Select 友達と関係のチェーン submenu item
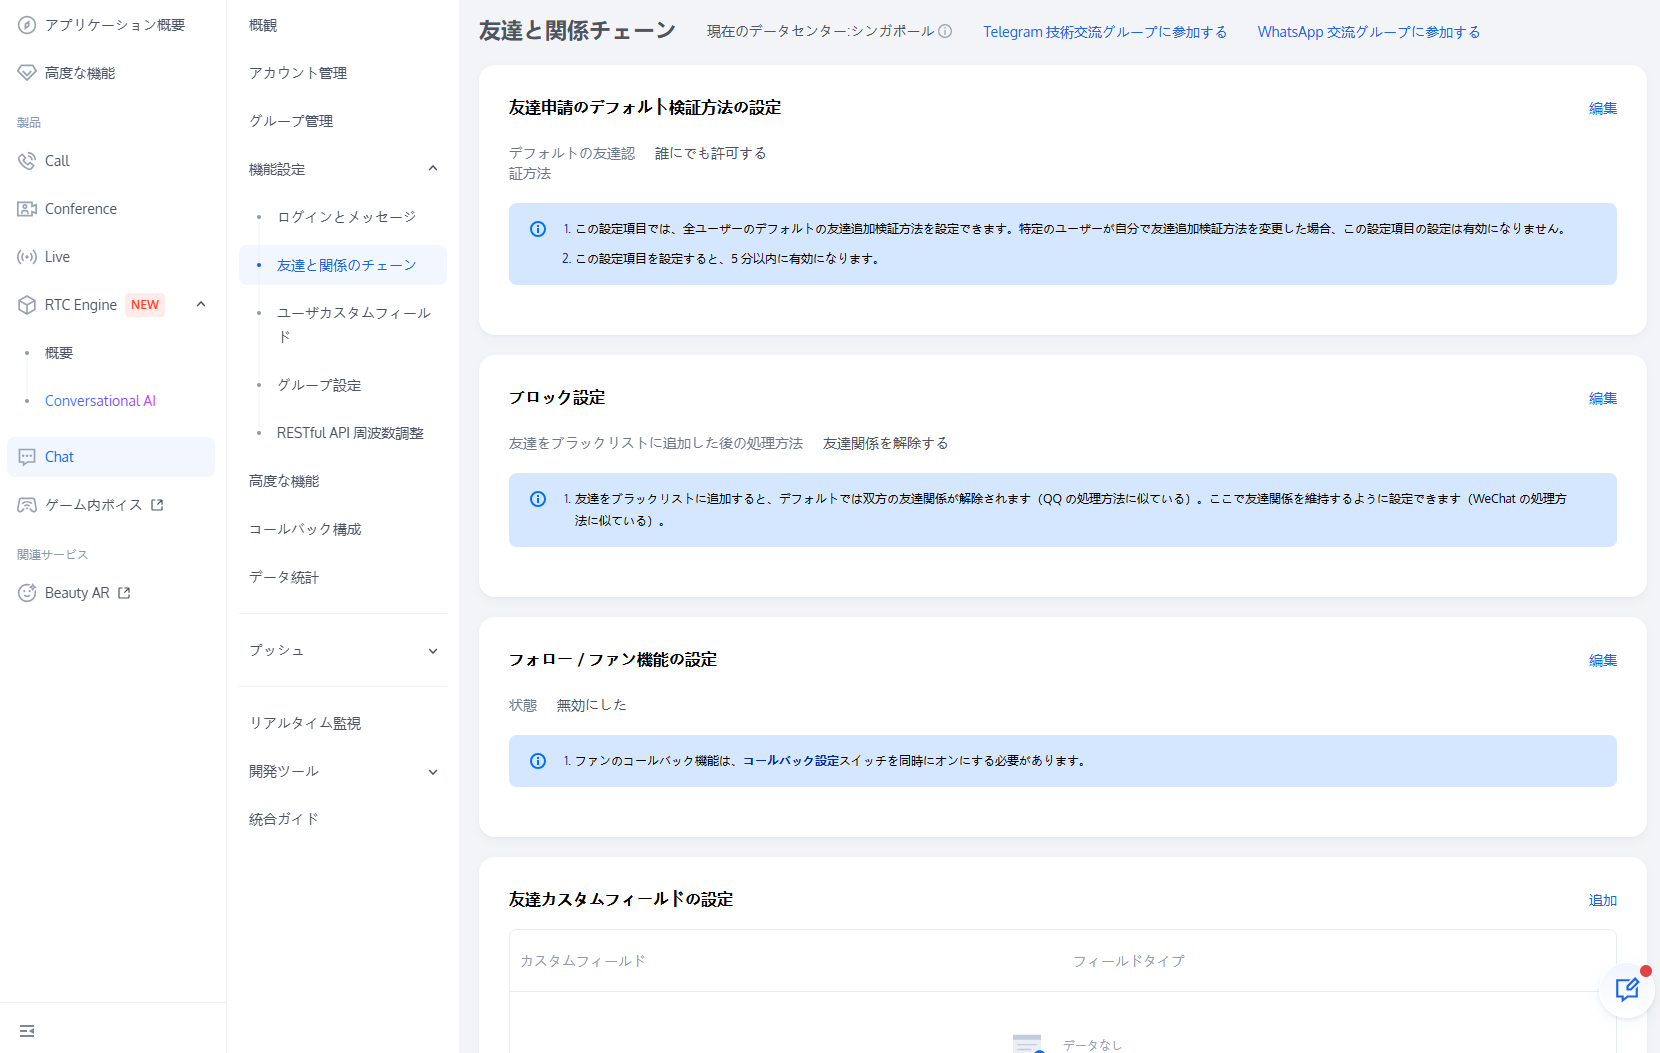This screenshot has height=1053, width=1660. pos(343,265)
